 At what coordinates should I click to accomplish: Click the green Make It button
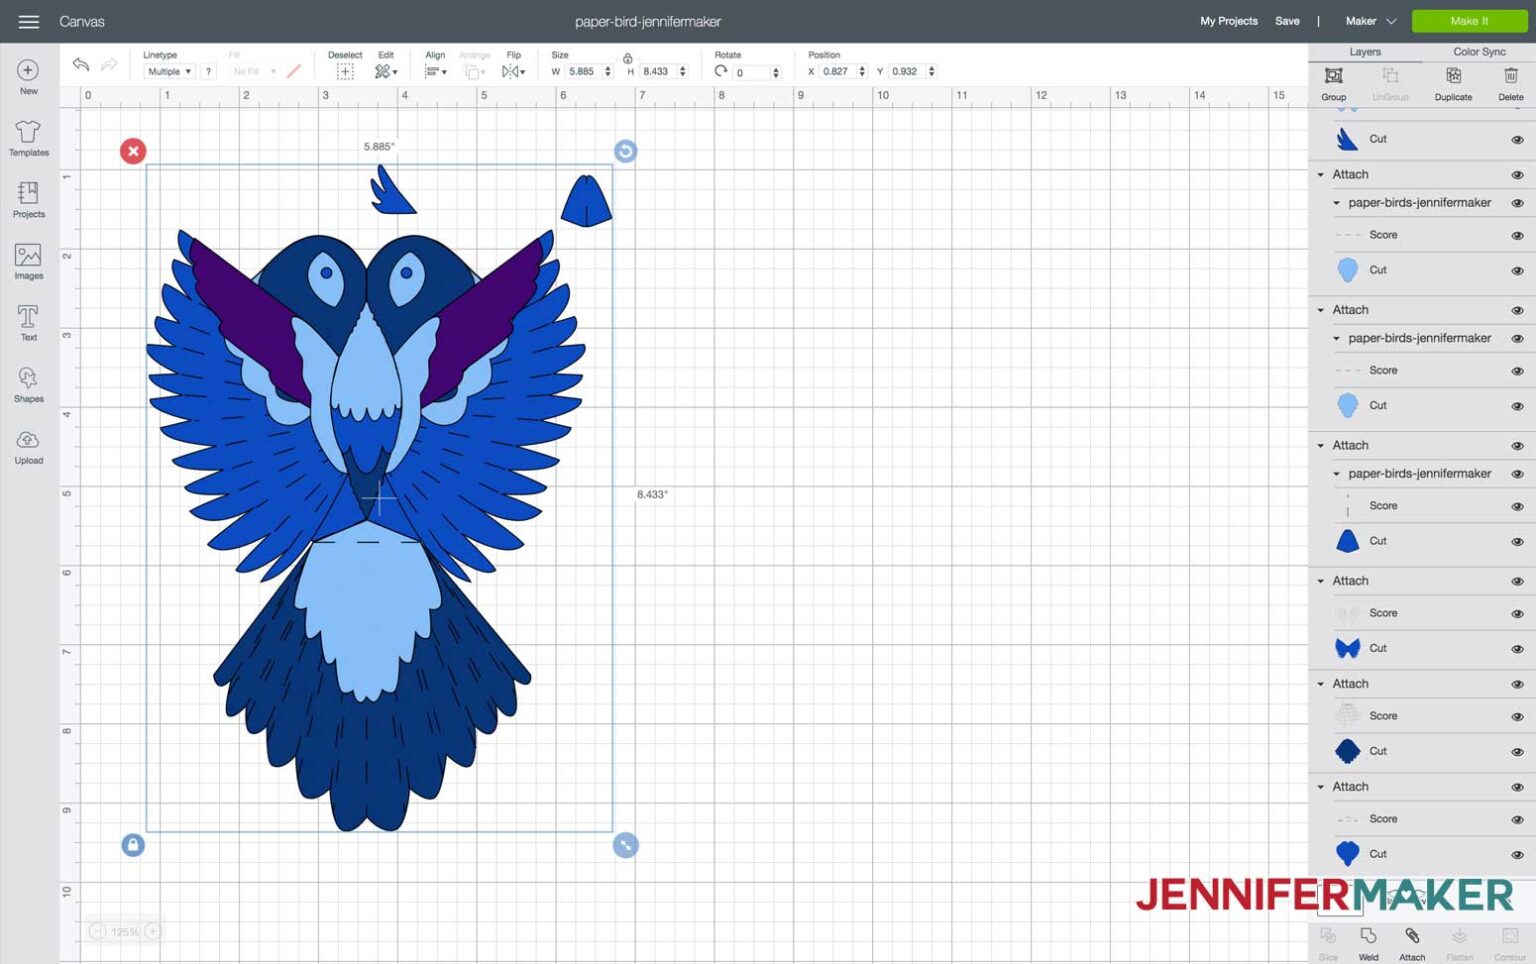coord(1469,21)
